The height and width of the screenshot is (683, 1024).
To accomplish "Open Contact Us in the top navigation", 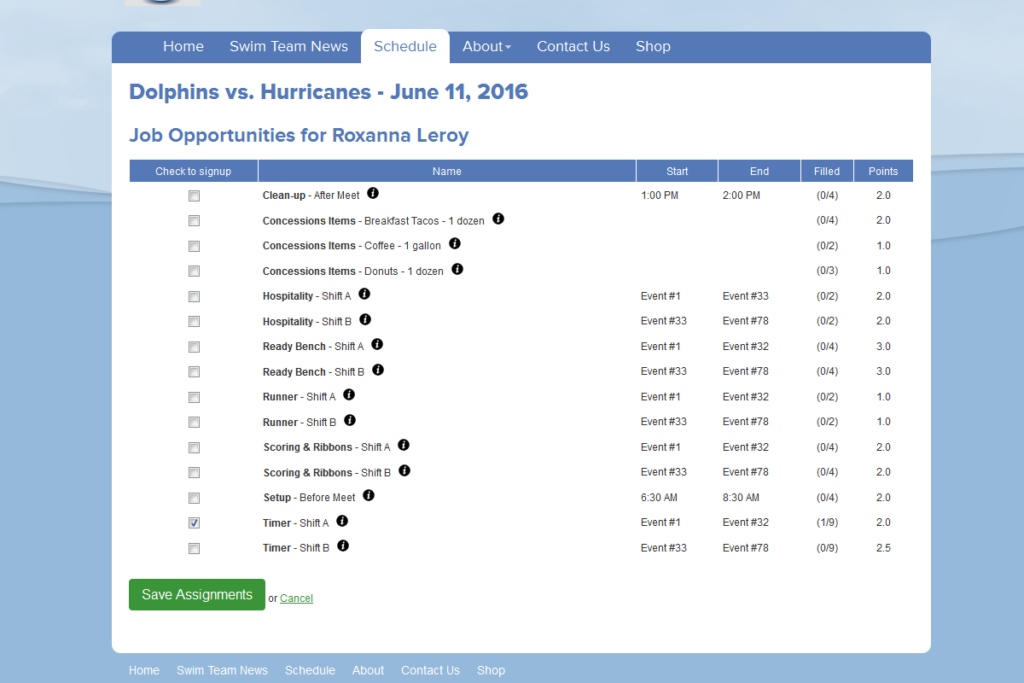I will [x=573, y=46].
